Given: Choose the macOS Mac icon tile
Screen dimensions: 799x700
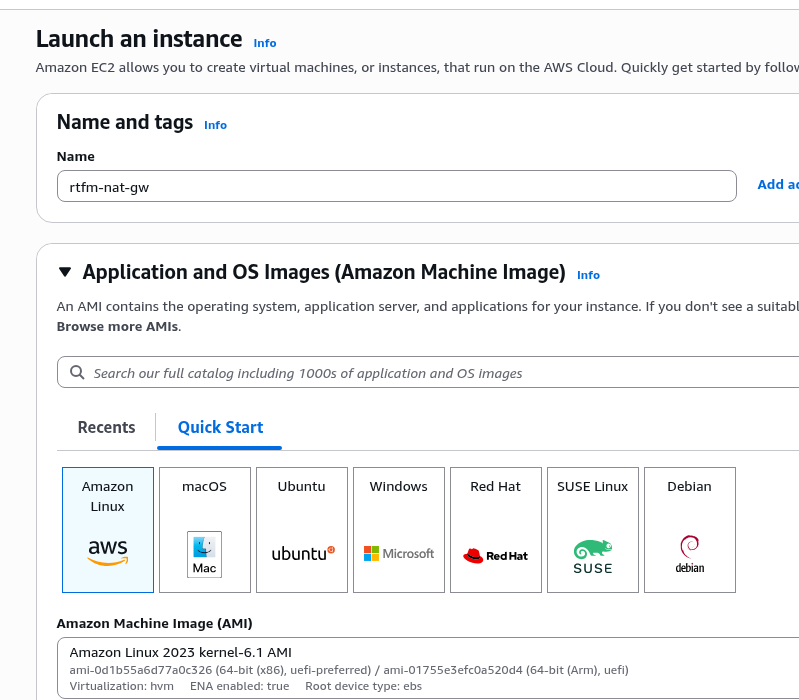Looking at the screenshot, I should (204, 530).
